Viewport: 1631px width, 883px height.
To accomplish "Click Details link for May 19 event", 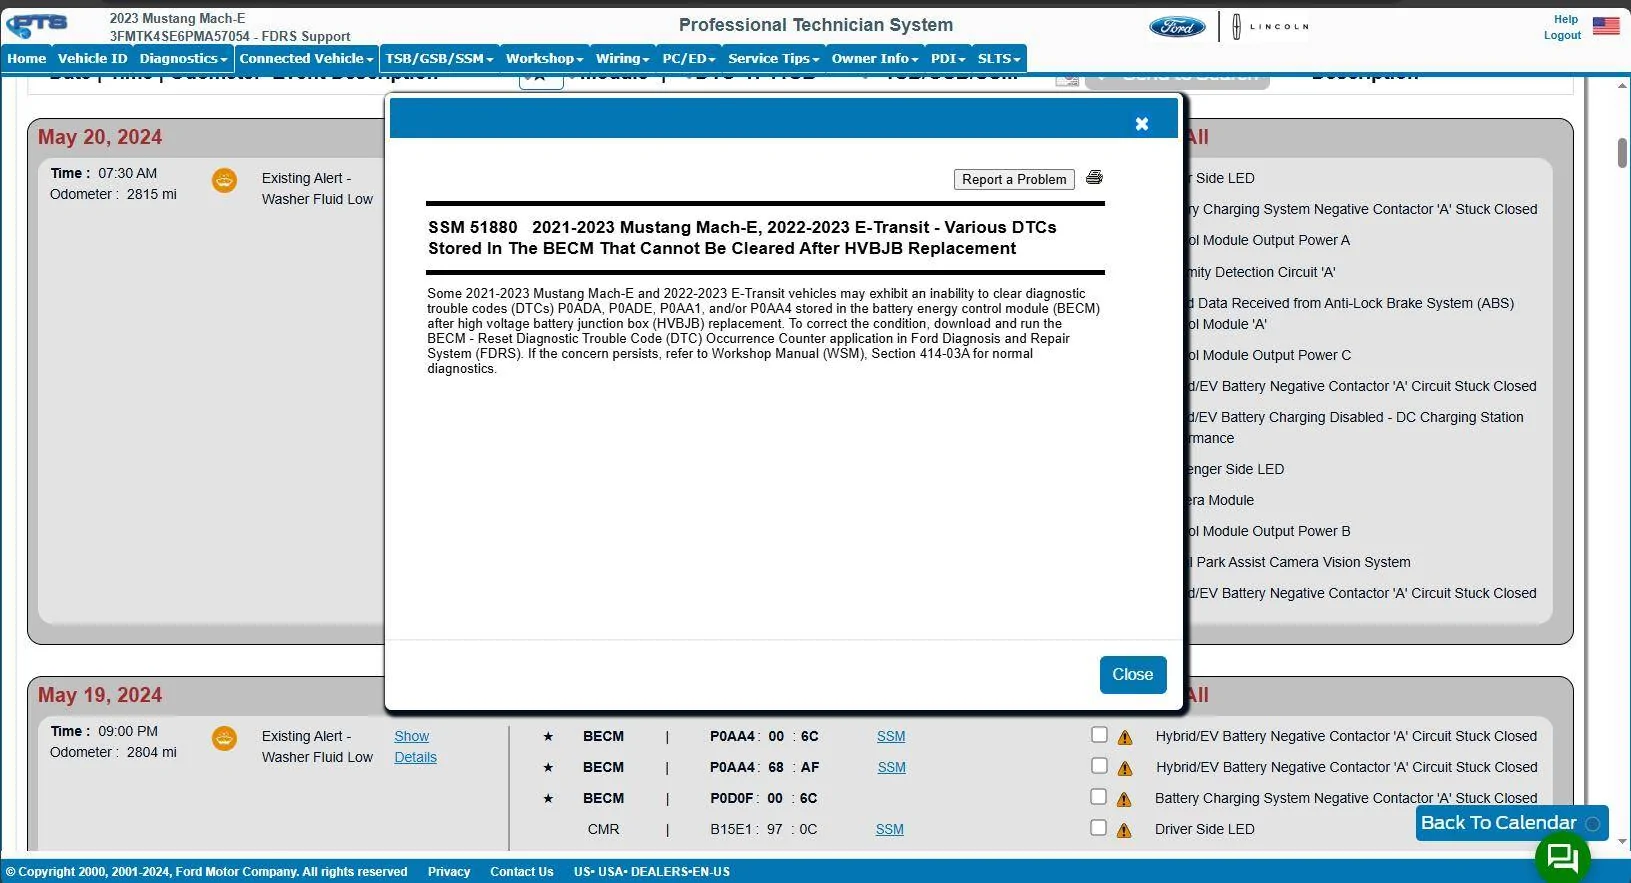I will [415, 757].
